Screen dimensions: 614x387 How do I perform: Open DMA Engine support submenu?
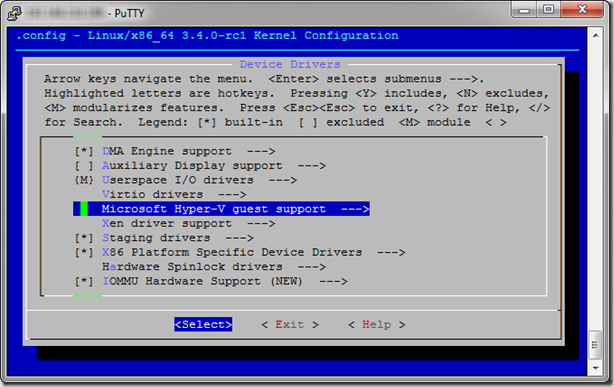pyautogui.click(x=188, y=151)
